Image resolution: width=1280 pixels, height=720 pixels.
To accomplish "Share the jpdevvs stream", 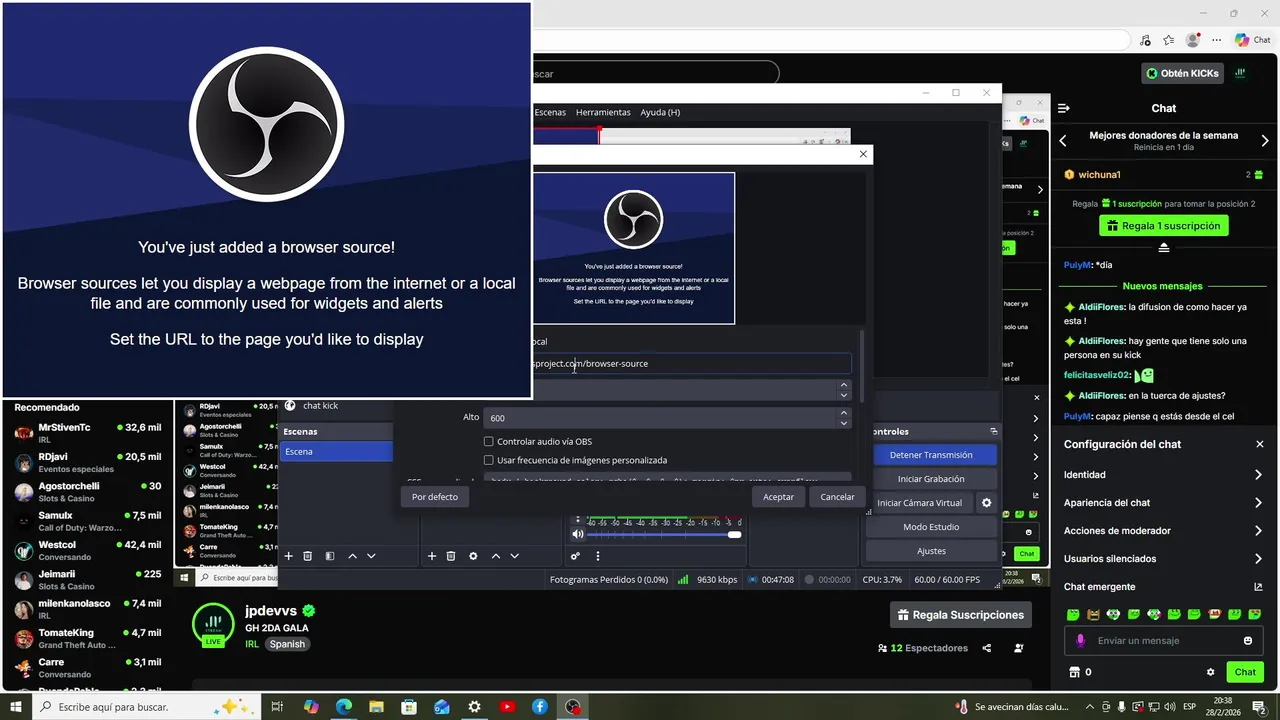I will click(987, 648).
